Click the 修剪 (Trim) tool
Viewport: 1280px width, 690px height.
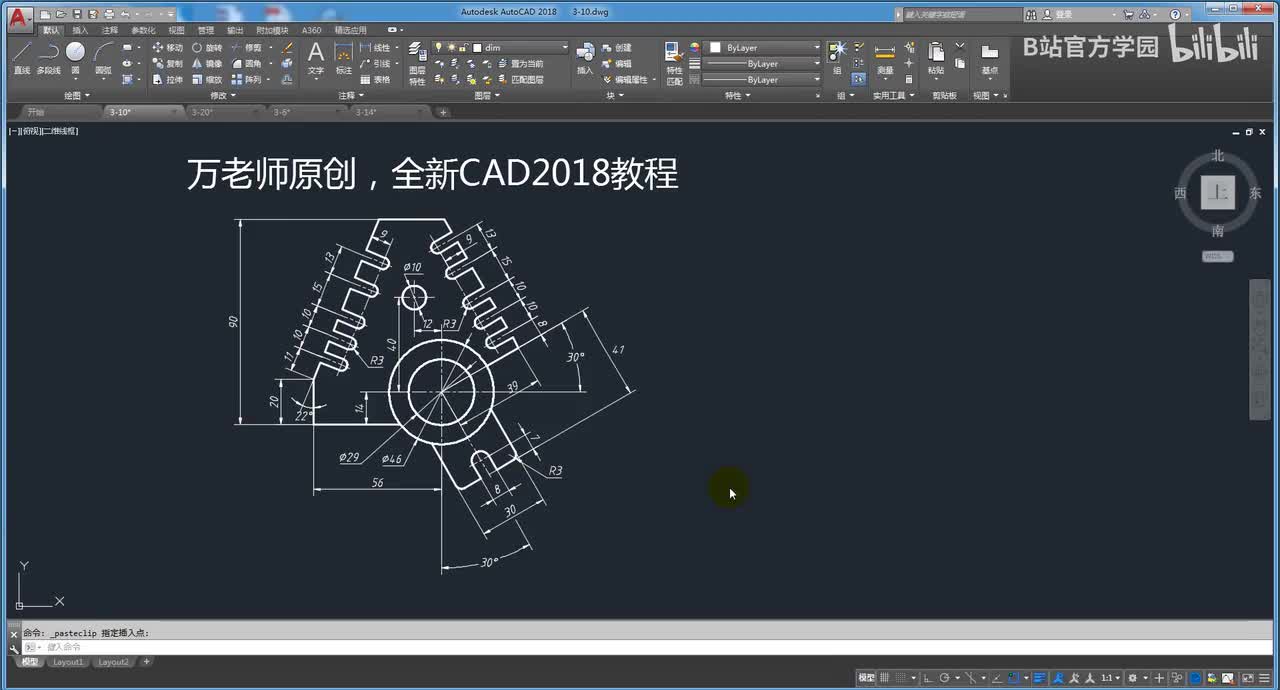(x=246, y=47)
